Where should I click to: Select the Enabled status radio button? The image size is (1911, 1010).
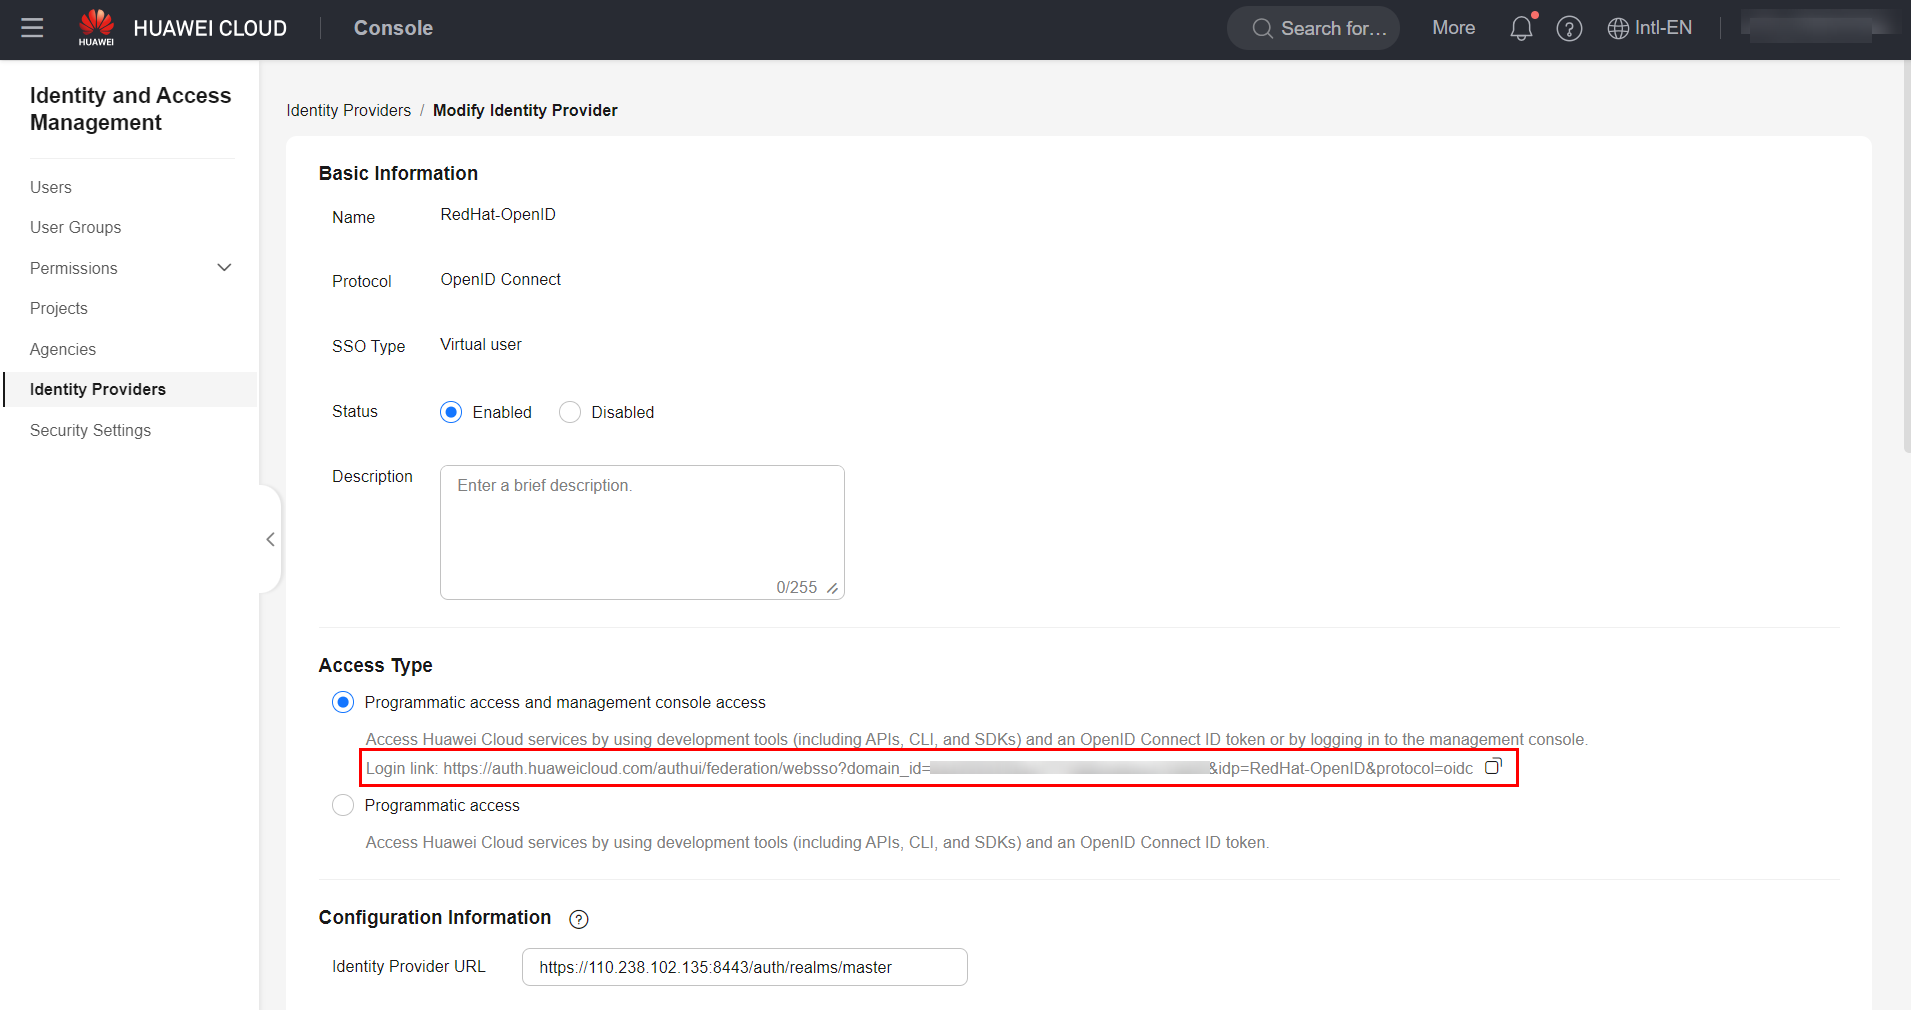451,412
